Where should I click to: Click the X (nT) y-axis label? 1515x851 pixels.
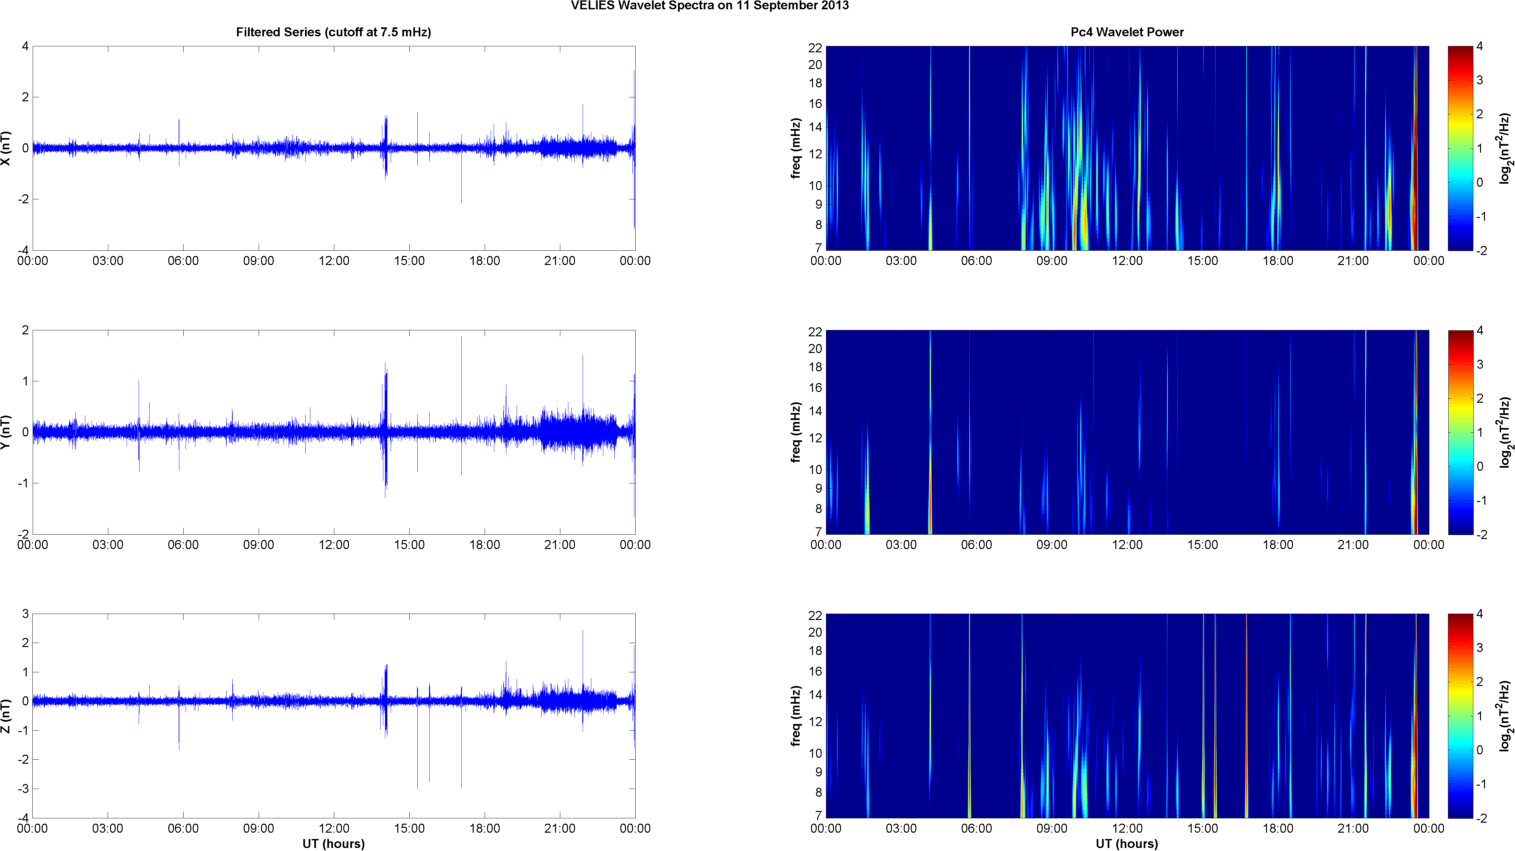(x=7, y=148)
